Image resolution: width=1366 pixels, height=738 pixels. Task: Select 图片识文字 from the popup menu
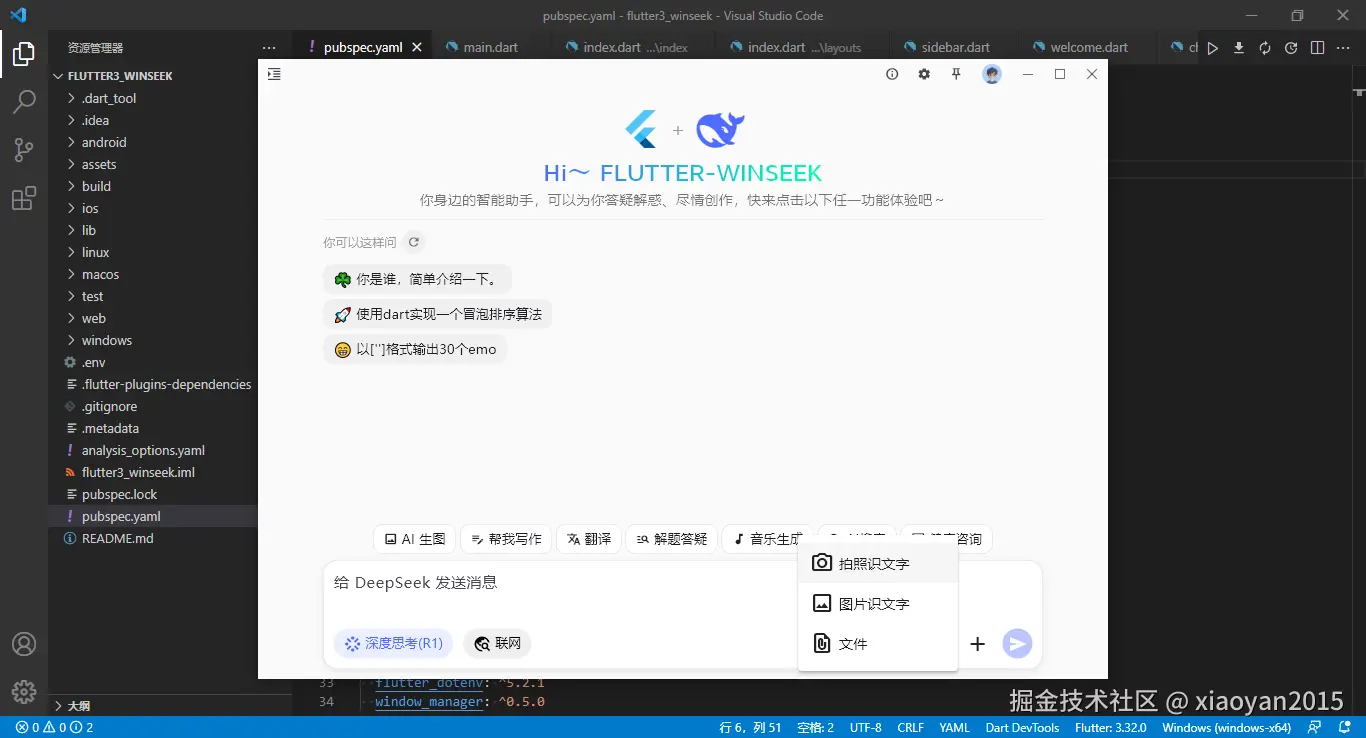[x=878, y=604]
